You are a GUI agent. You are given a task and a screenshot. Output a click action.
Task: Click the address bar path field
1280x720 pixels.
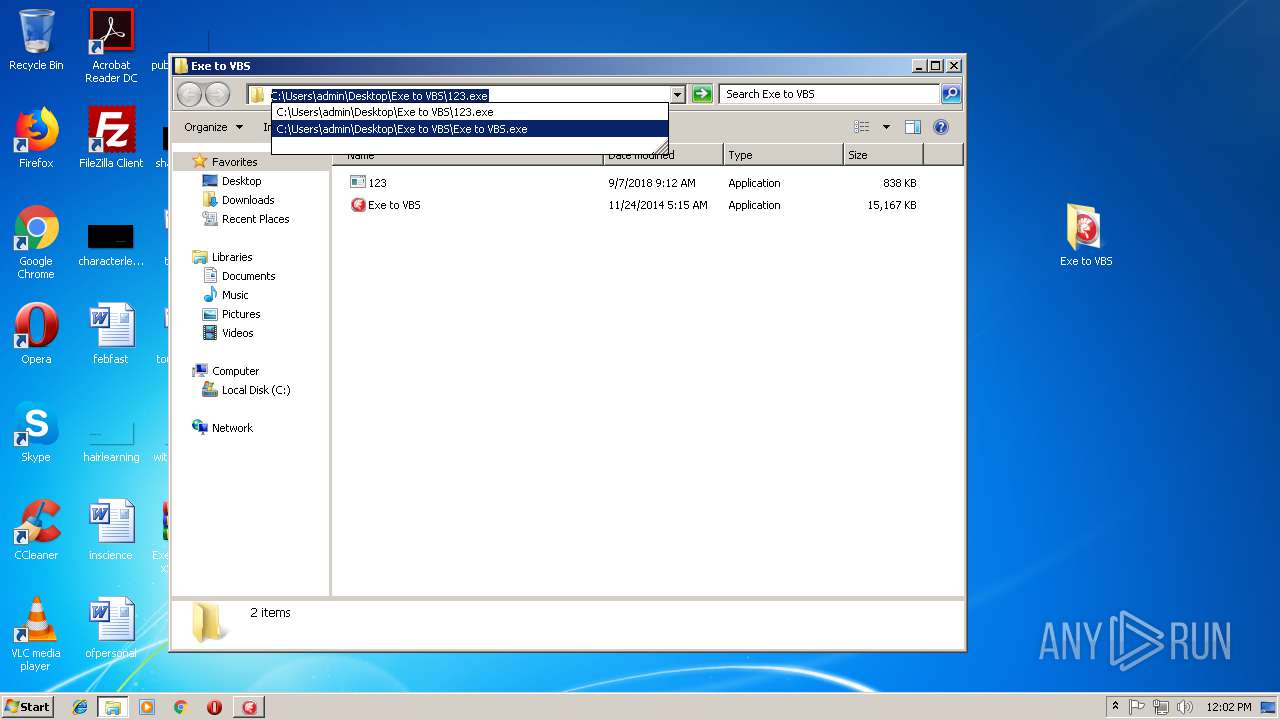(468, 95)
